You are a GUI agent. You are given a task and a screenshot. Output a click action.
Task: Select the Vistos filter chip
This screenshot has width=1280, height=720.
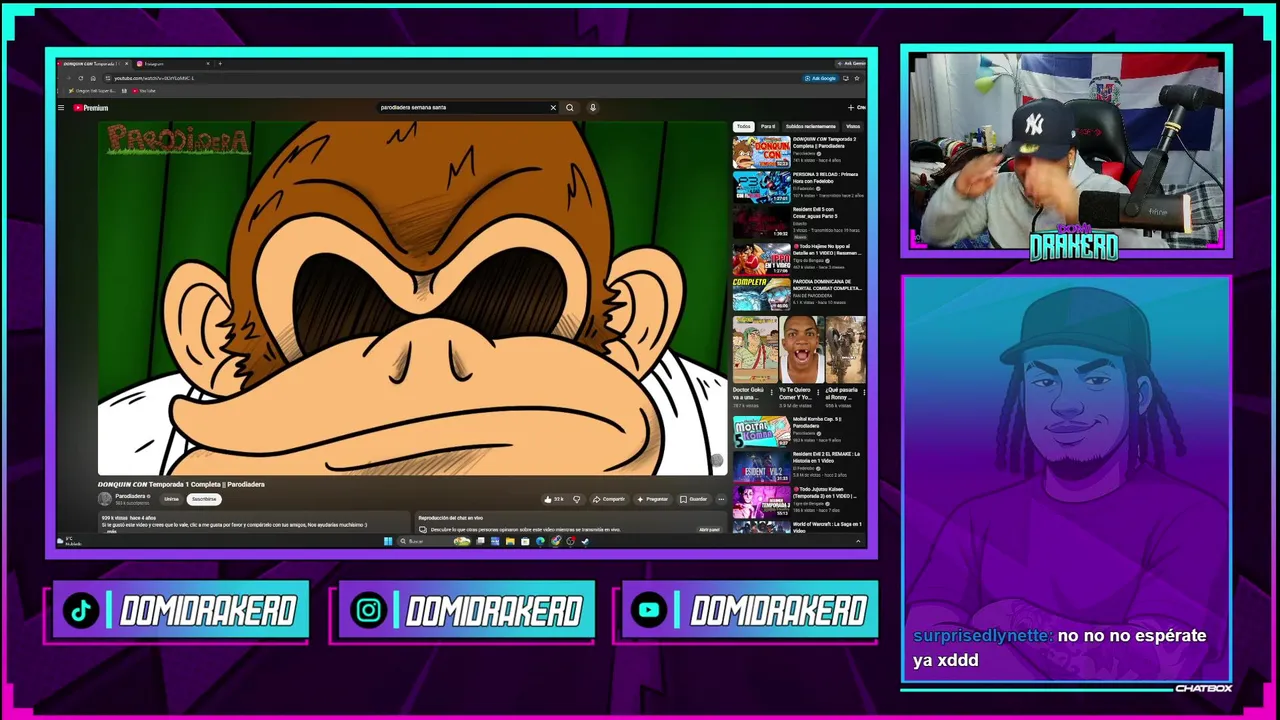click(x=852, y=127)
